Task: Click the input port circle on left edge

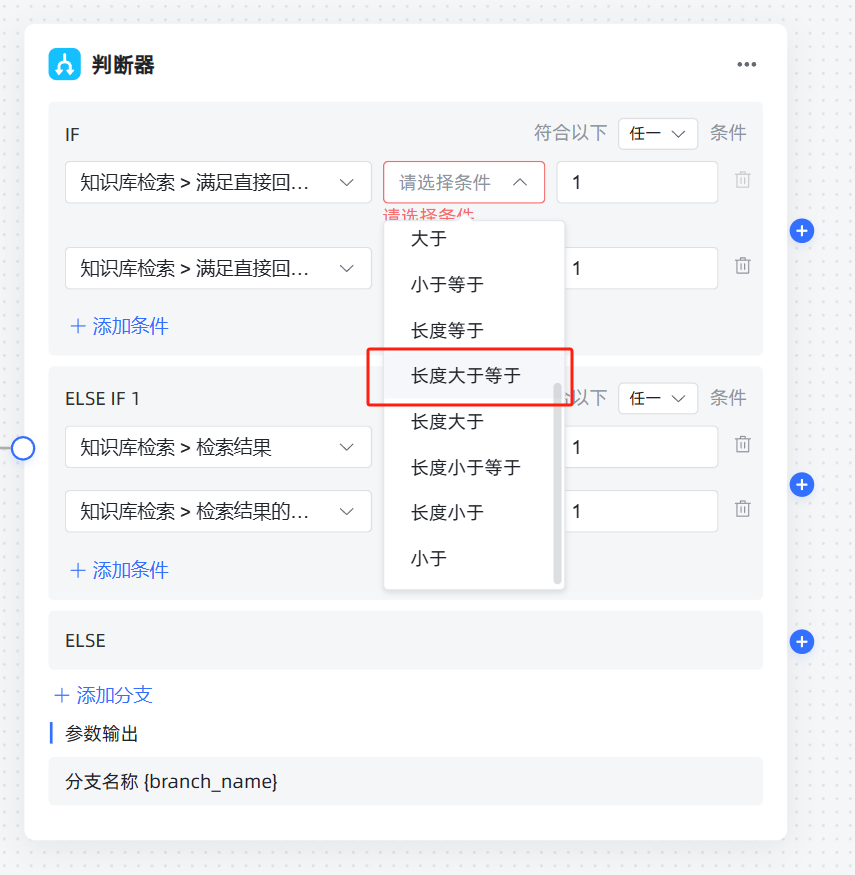Action: tap(23, 448)
